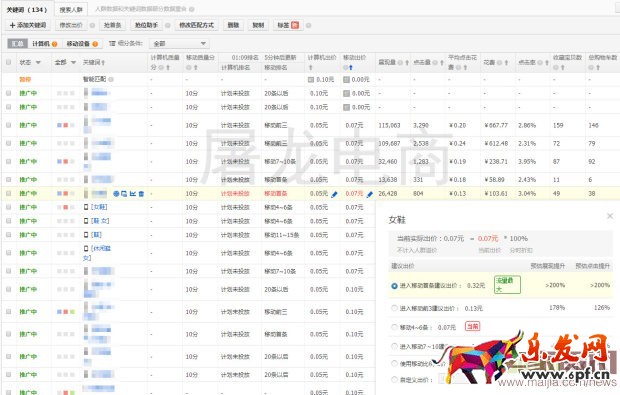Image resolution: width=620 pixels, height=395 pixels.
Task: Switch to the 搜索人群 tab
Action: click(x=71, y=9)
